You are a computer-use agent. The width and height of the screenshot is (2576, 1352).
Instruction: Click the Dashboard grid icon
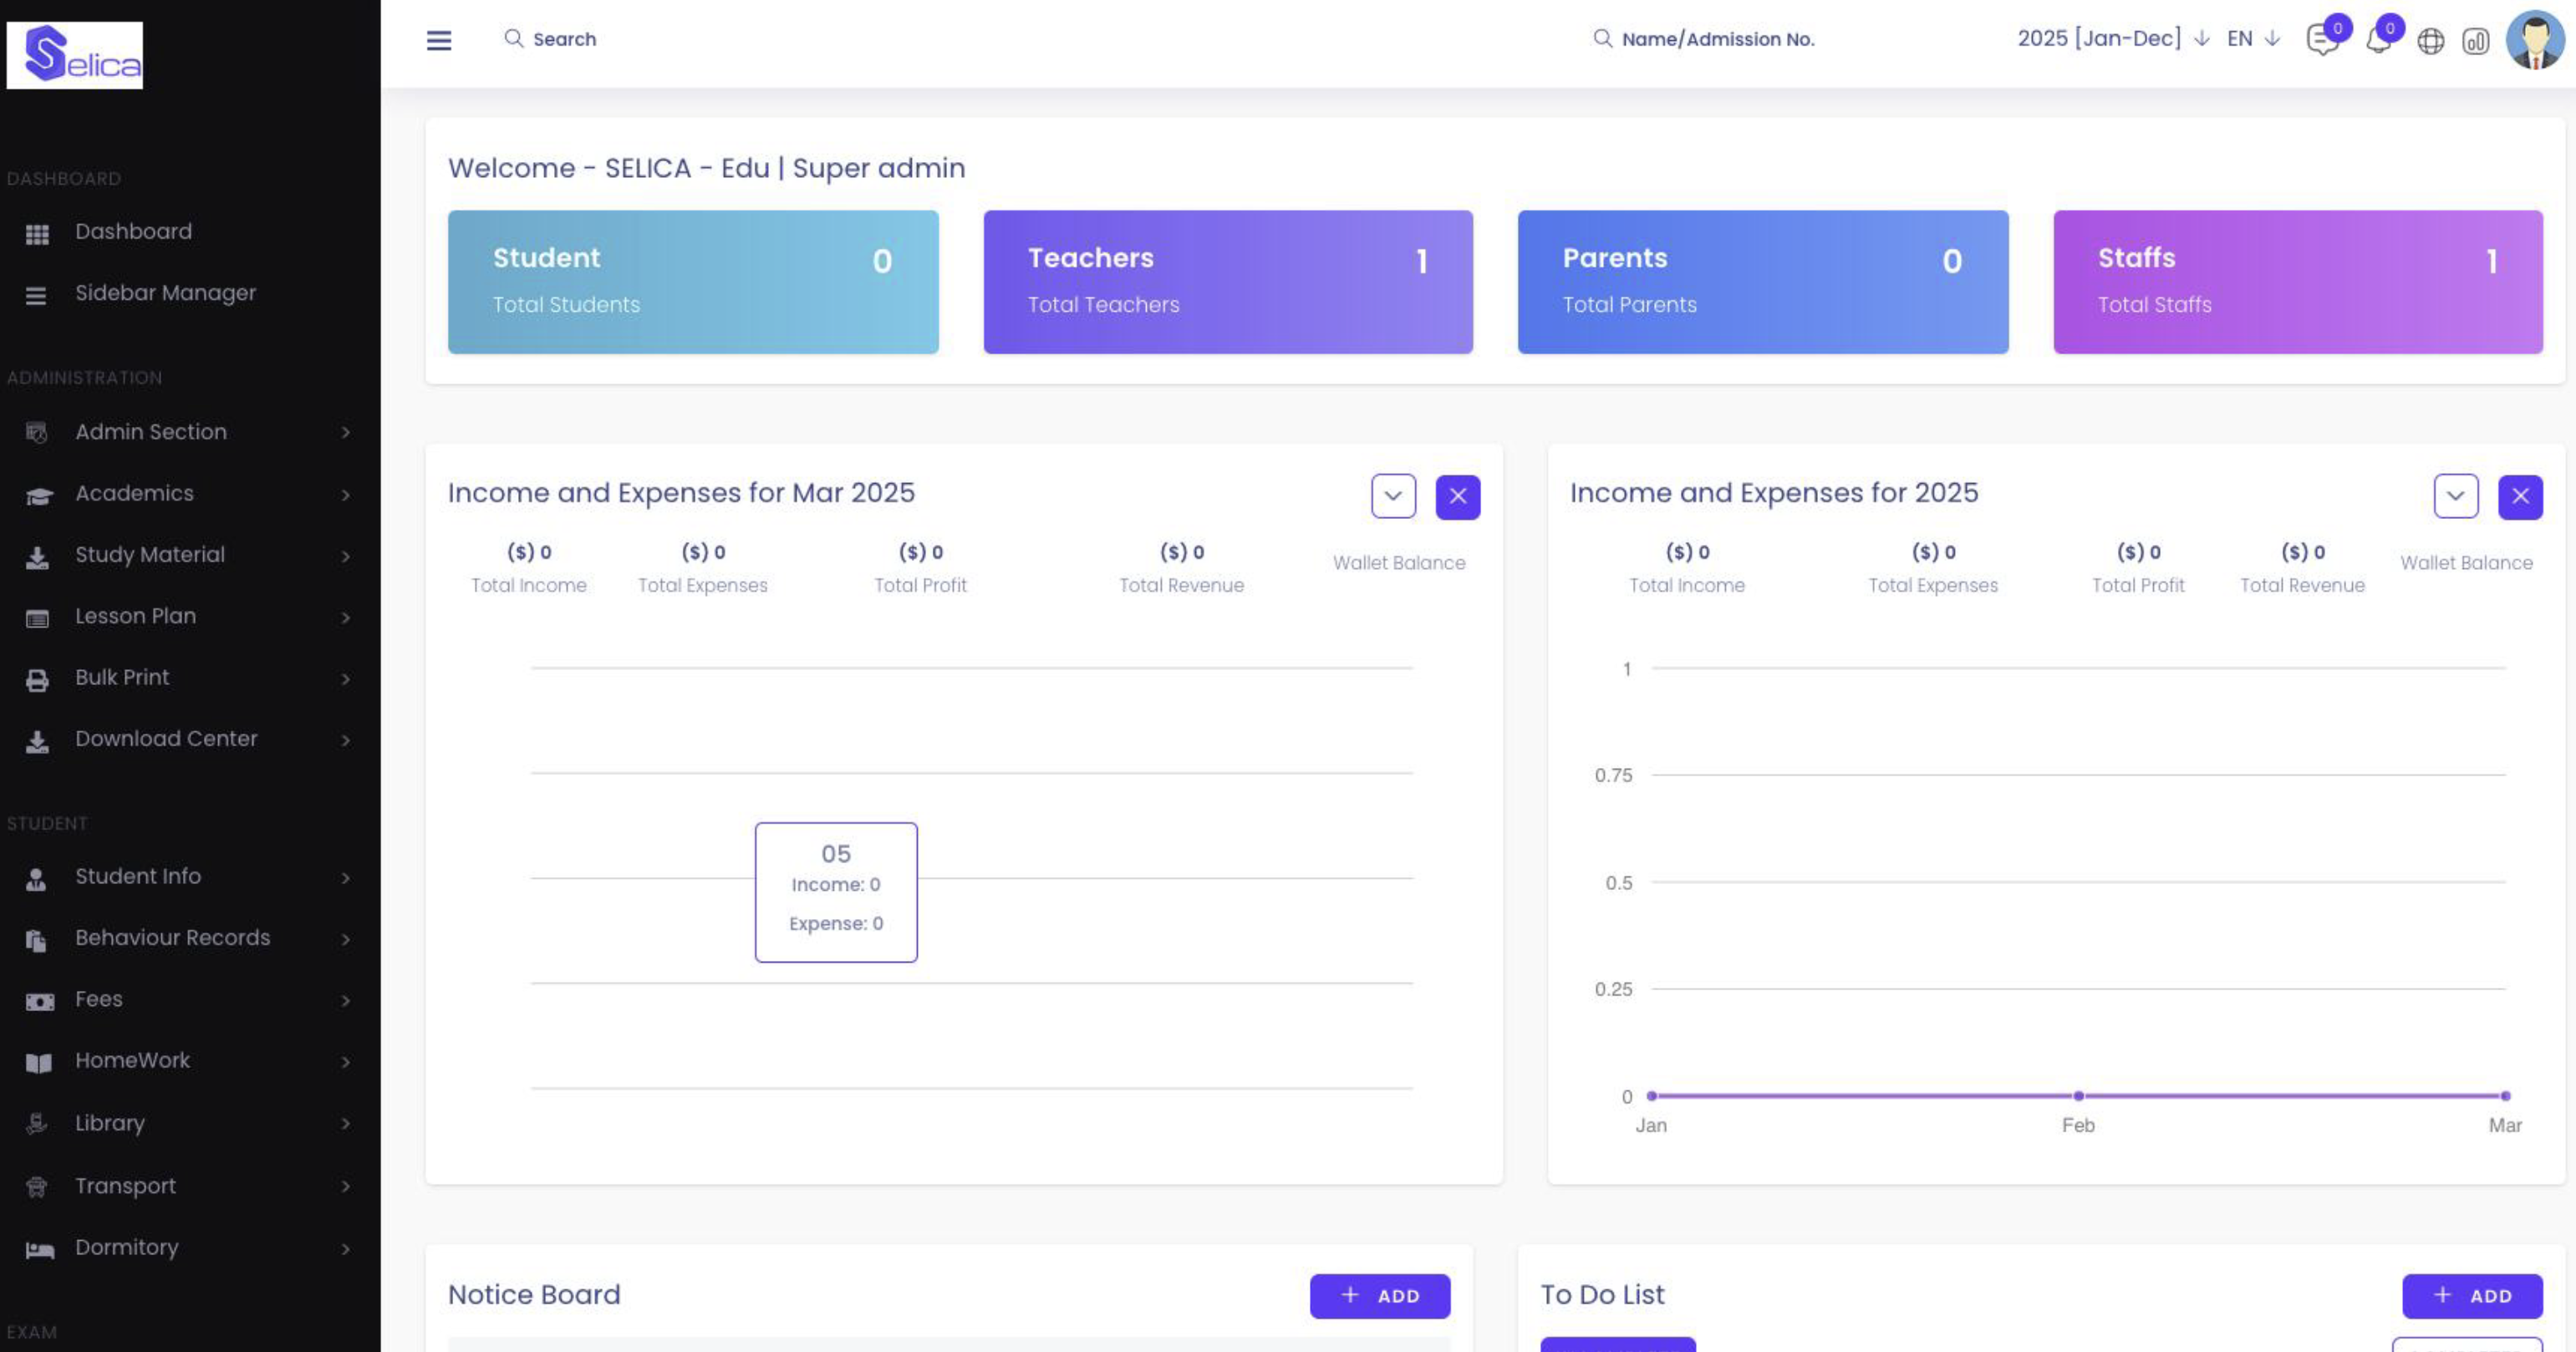pos(37,233)
